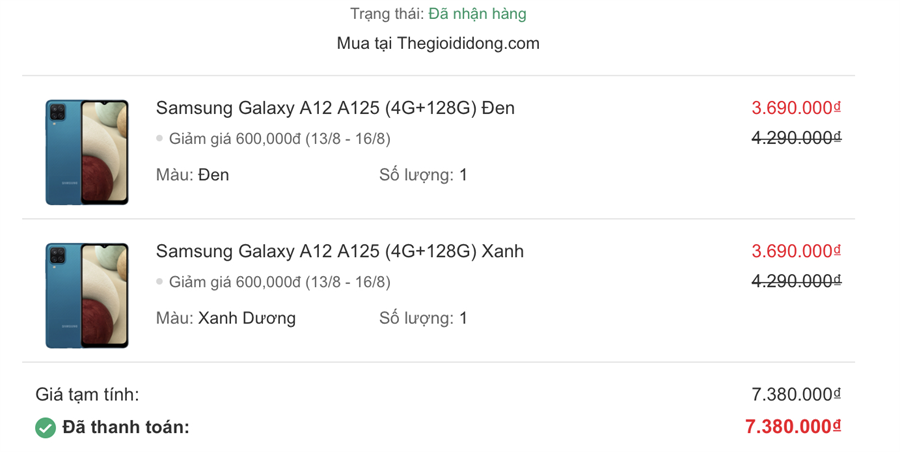Image resolution: width=900 pixels, height=452 pixels.
Task: Click first item's 600,000đ discount note
Action: 279,139
